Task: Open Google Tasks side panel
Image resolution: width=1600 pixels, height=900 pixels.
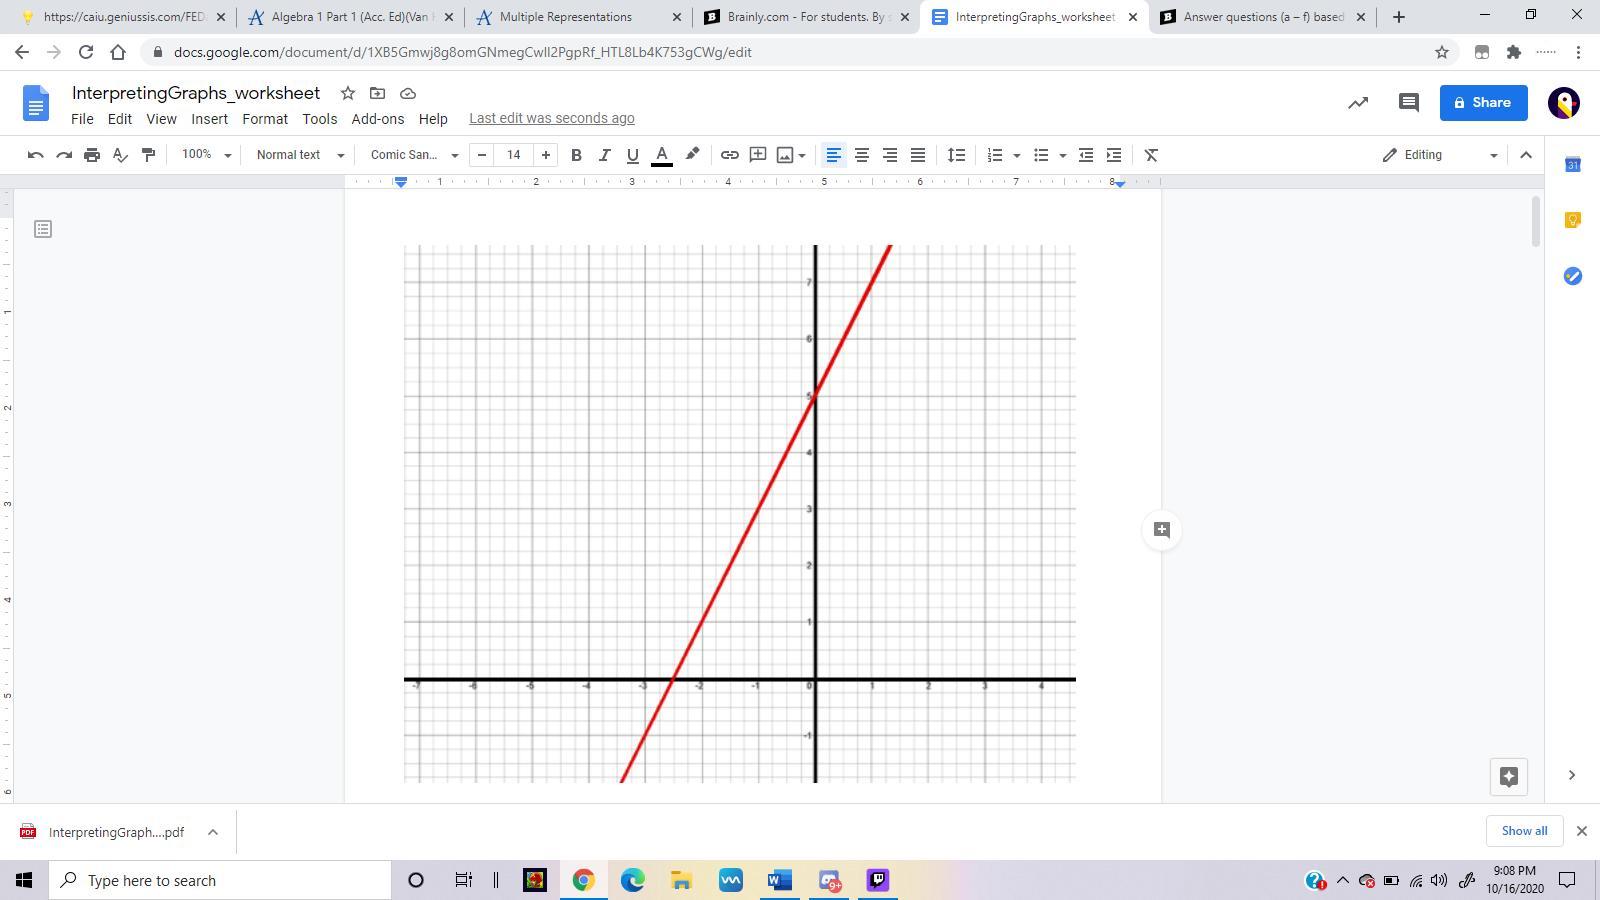Action: 1573,276
